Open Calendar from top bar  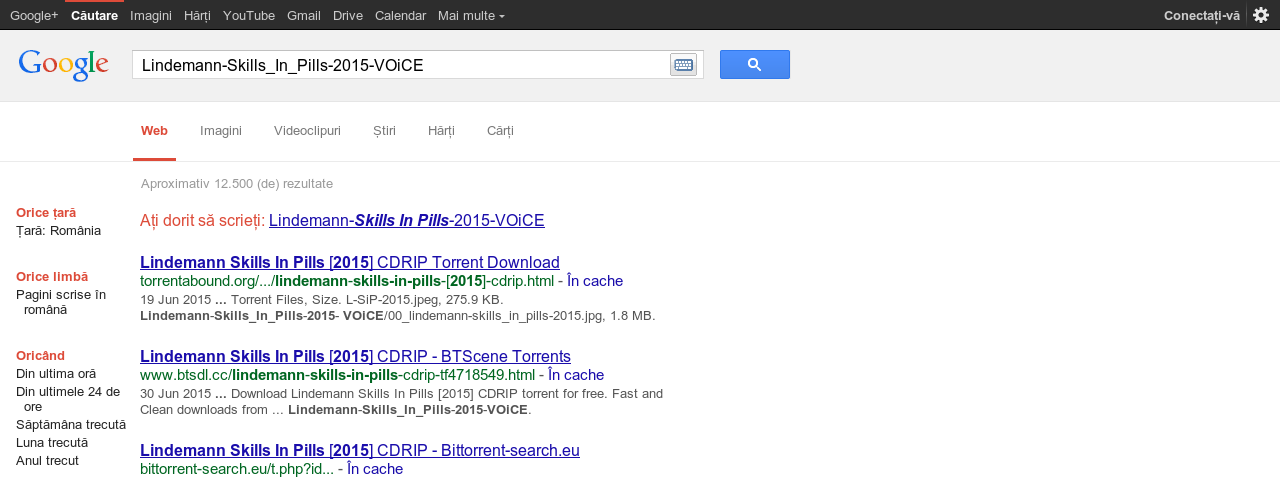click(400, 15)
